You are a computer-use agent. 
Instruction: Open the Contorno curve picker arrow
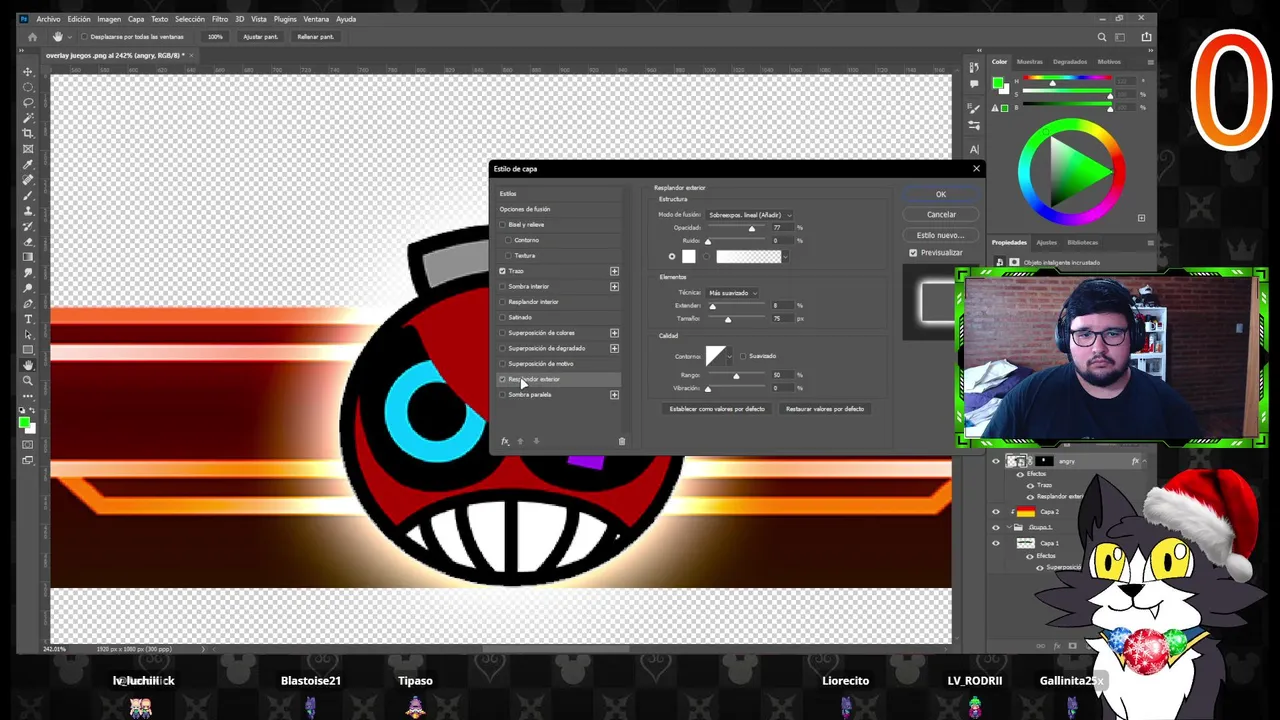tap(730, 356)
